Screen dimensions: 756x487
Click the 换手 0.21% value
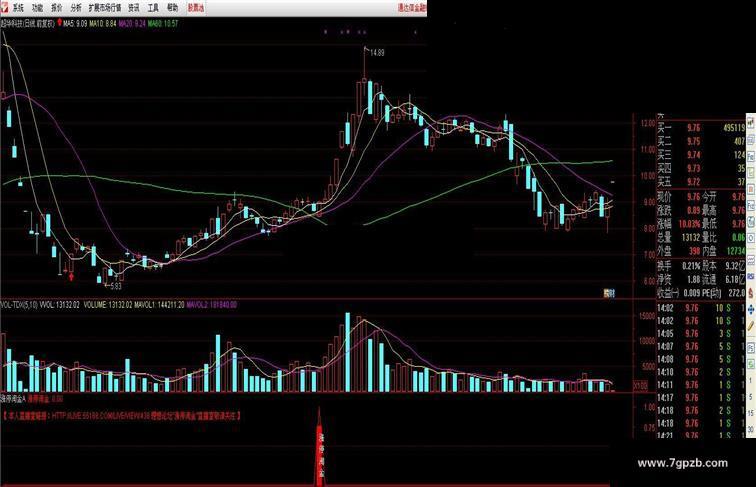[691, 266]
